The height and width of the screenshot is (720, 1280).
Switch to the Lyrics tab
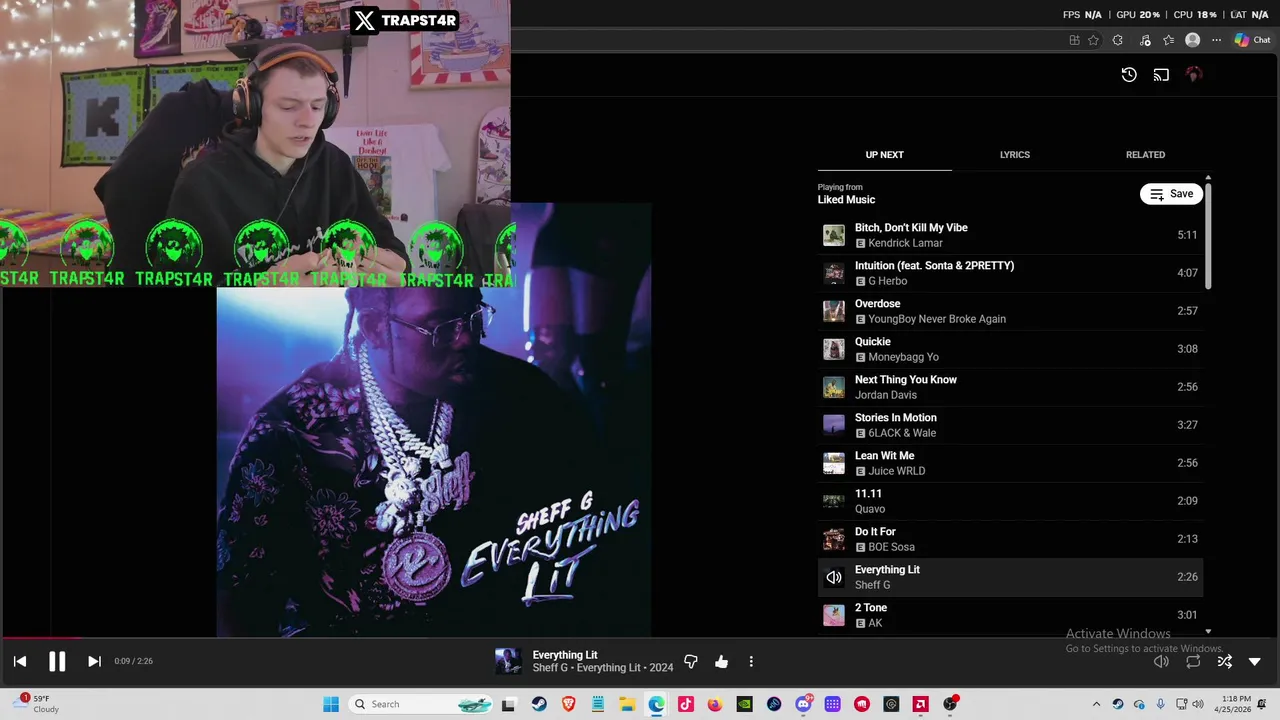coord(1014,155)
